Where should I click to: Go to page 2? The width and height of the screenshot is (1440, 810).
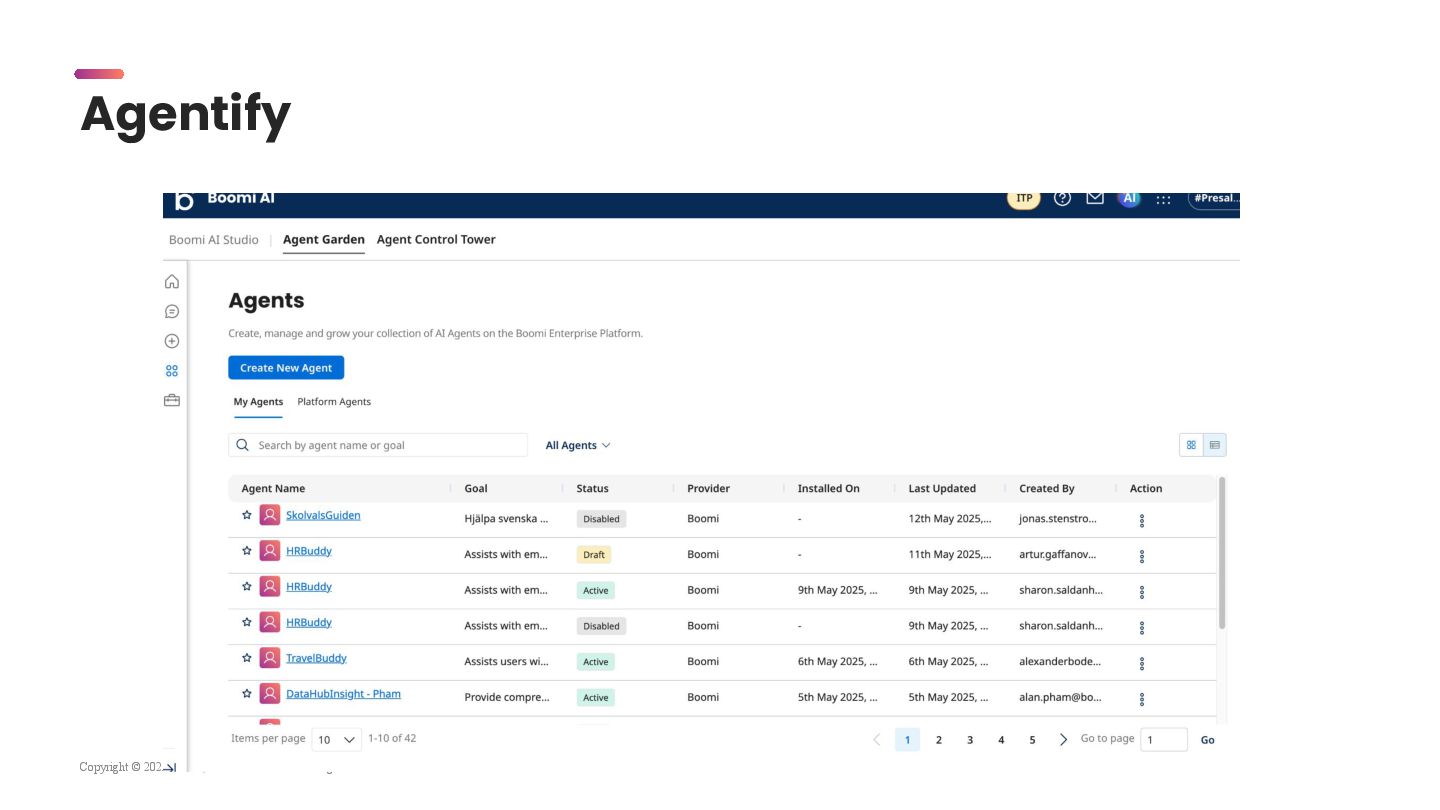tap(939, 740)
